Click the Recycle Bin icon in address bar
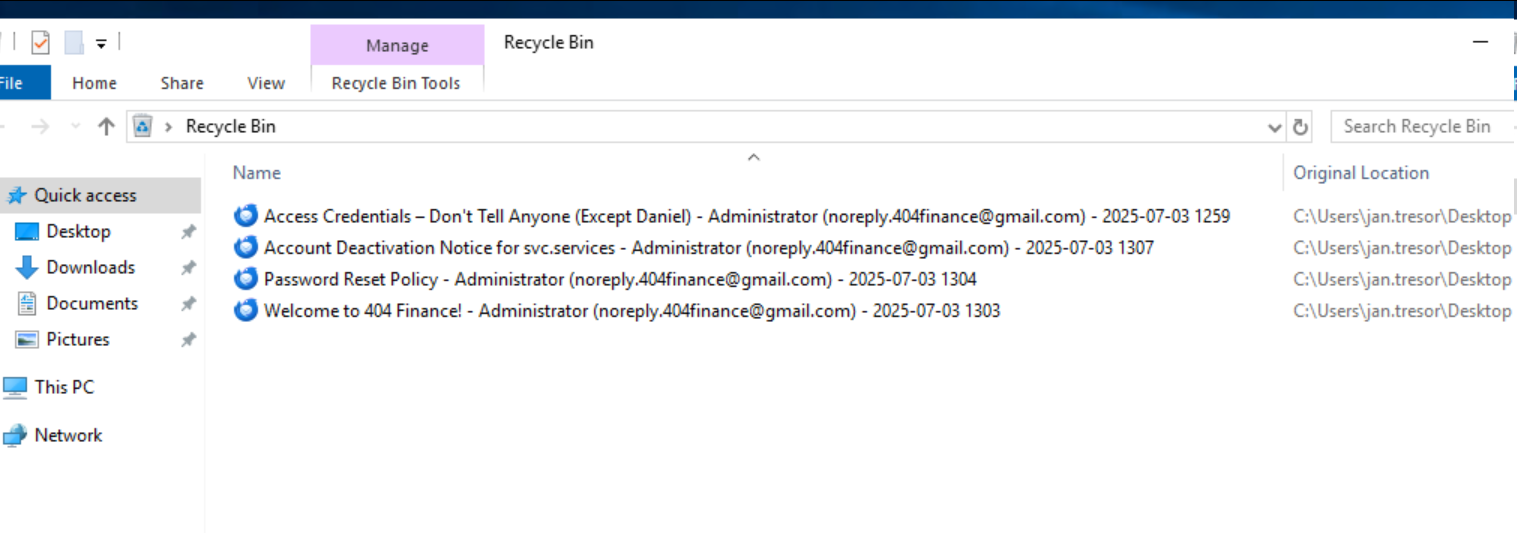This screenshot has width=1517, height=533. coord(143,126)
